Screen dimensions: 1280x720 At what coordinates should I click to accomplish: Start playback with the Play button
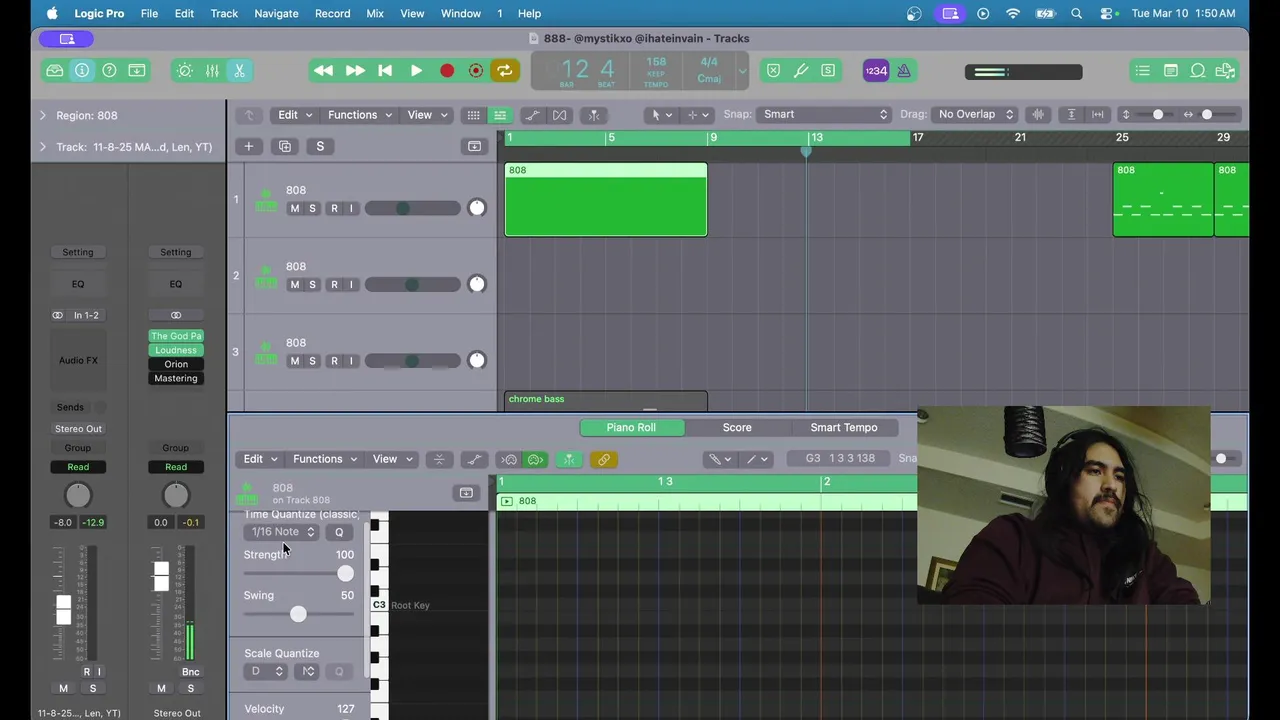pos(416,71)
